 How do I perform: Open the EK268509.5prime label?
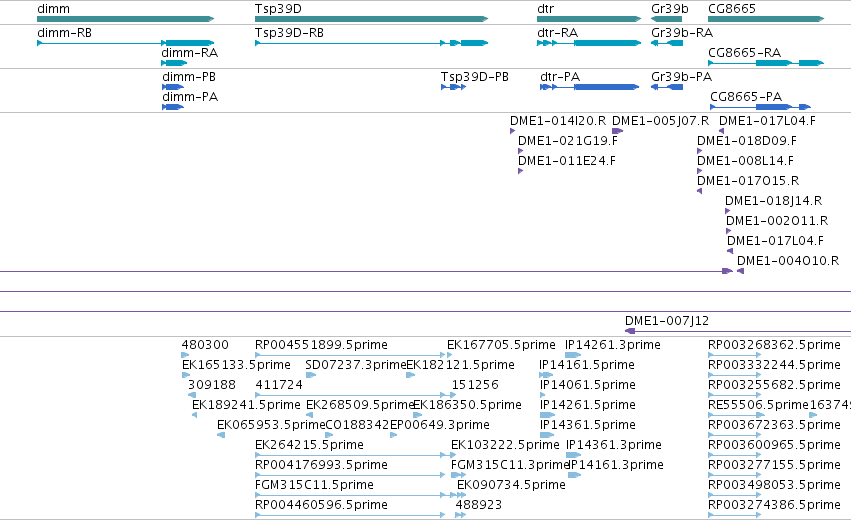360,405
